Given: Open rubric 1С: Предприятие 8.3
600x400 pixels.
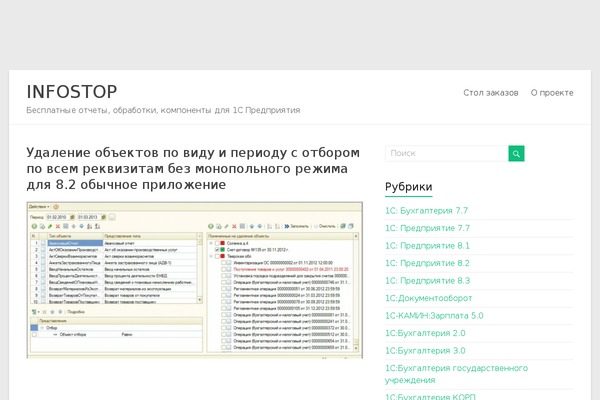Looking at the screenshot, I should point(427,281).
